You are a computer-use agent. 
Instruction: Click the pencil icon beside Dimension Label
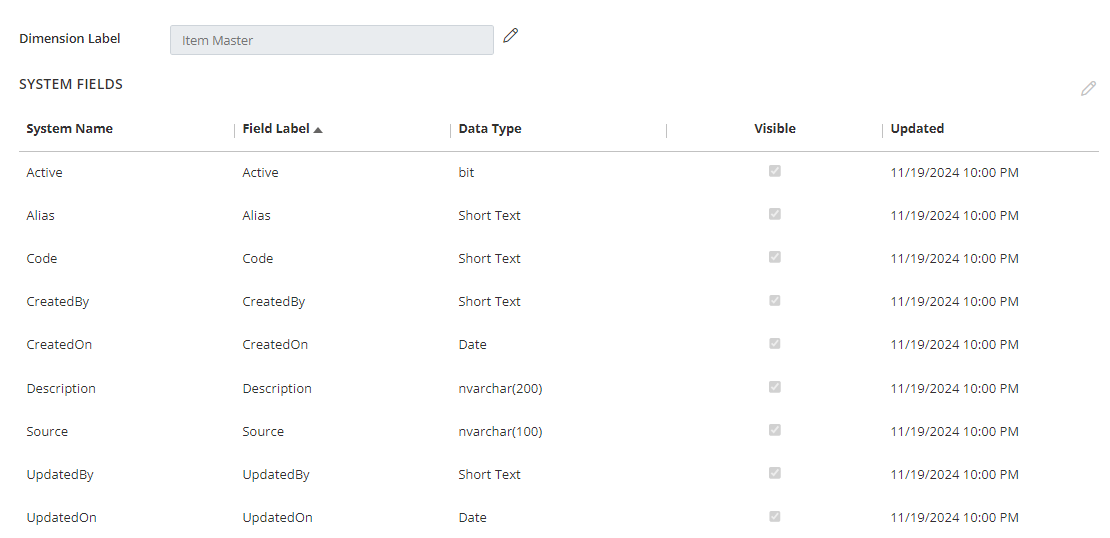click(x=511, y=36)
